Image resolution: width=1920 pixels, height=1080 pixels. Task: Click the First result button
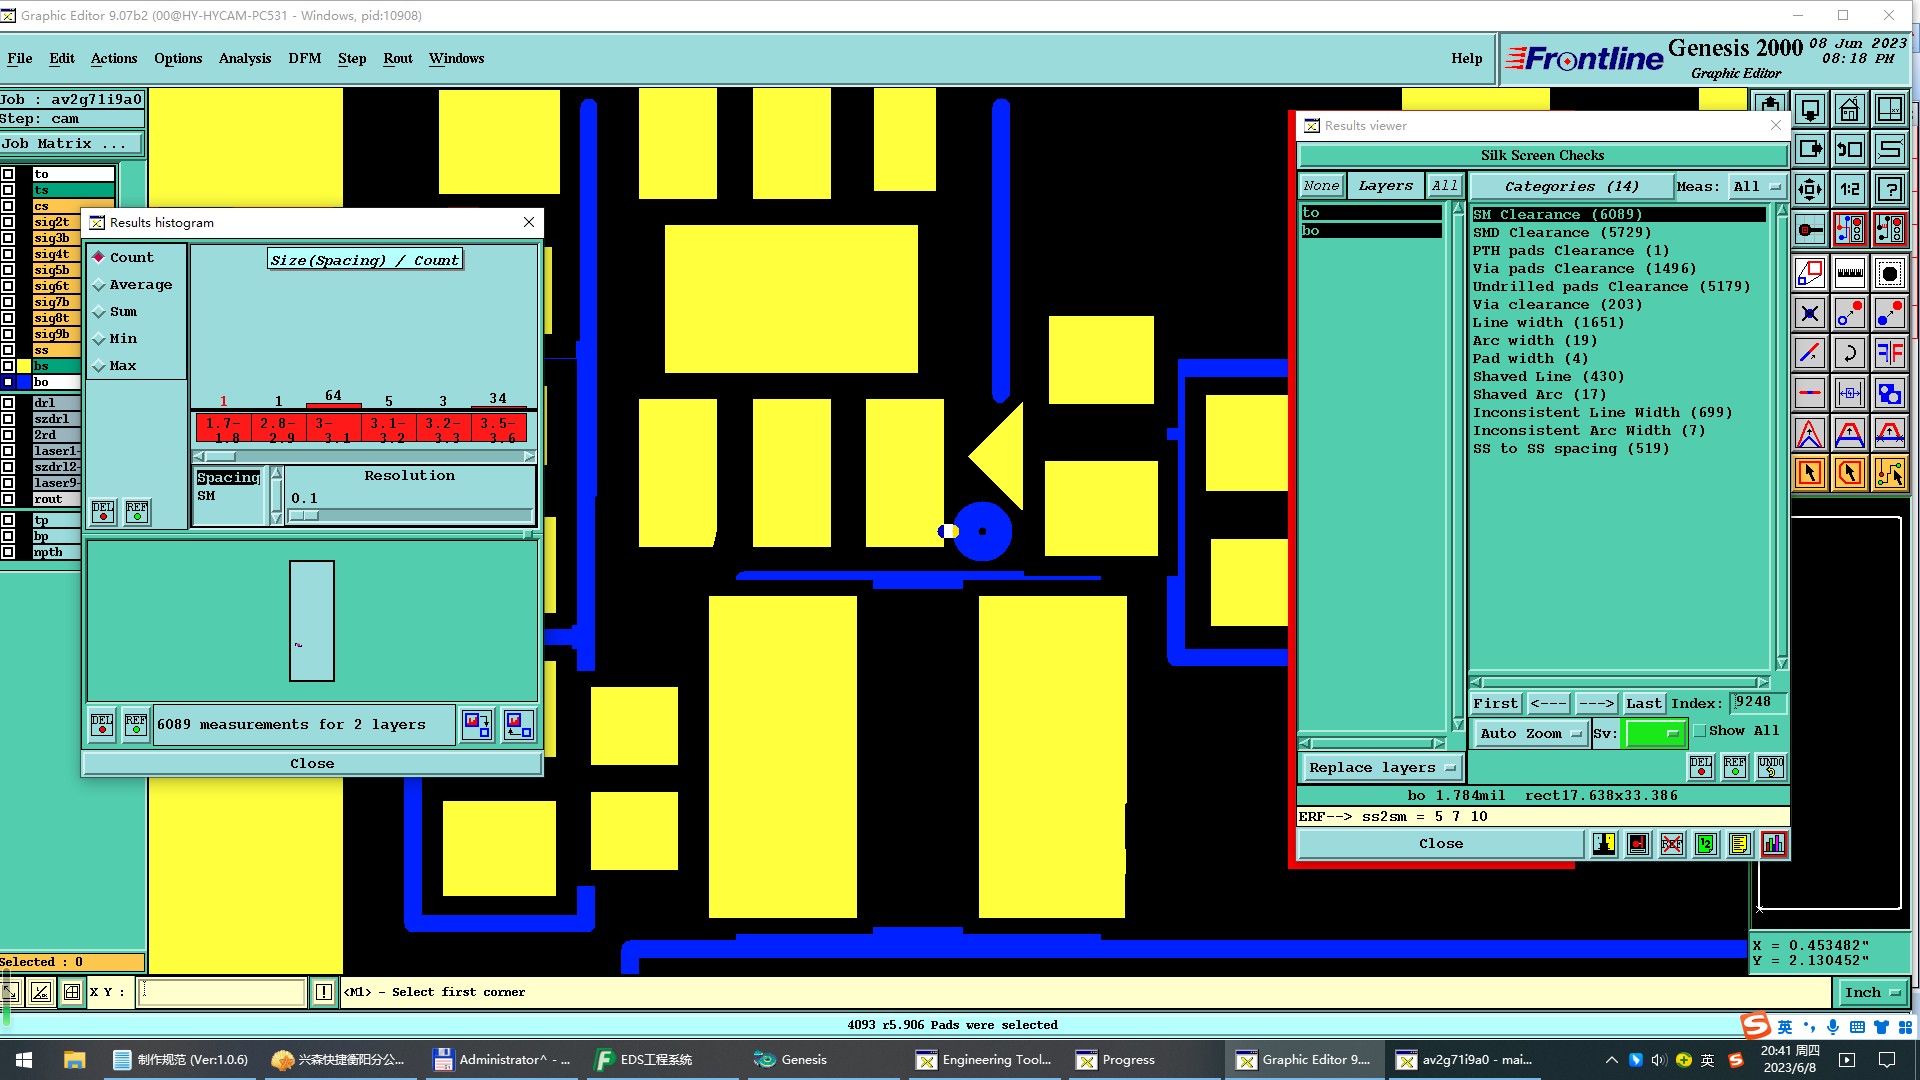pos(1496,704)
